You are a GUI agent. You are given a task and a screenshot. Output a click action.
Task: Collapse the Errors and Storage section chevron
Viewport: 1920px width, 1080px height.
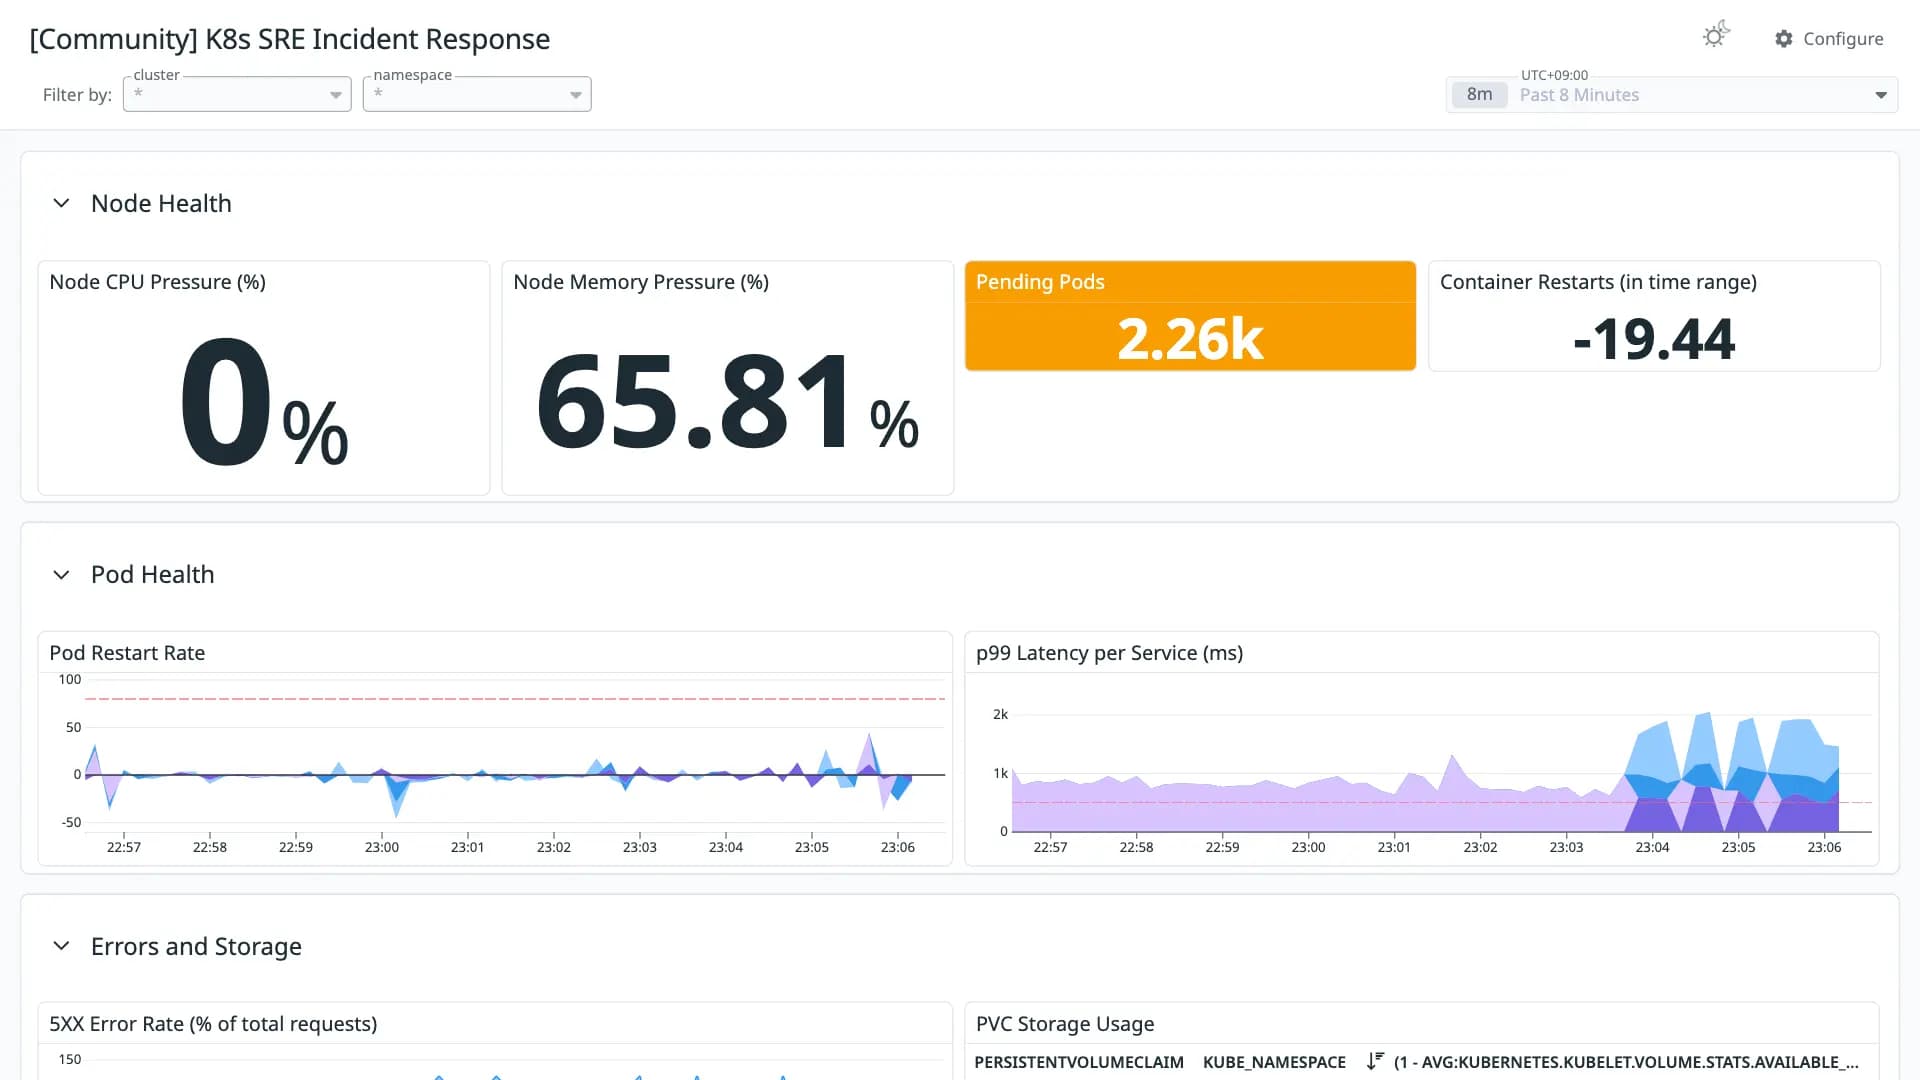coord(61,946)
